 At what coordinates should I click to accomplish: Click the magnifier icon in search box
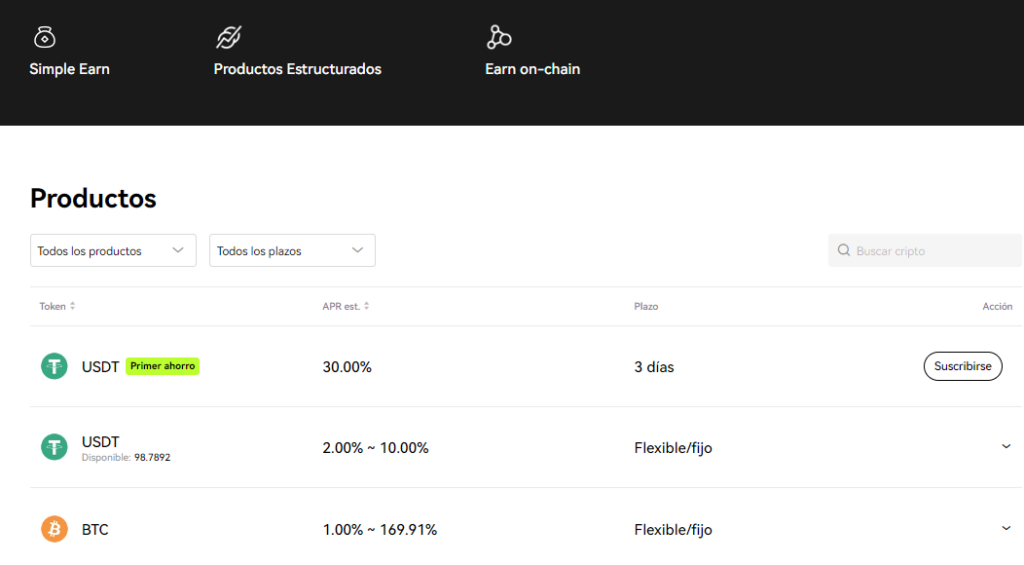click(844, 250)
